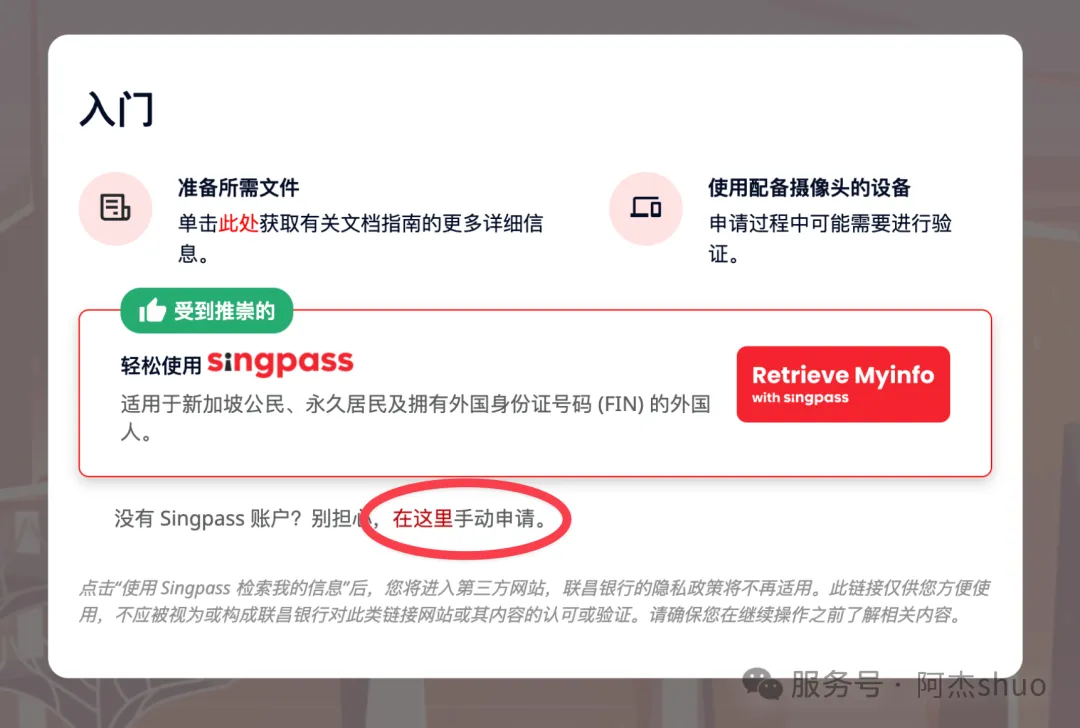Click the italic grey privacy disclaimer paragraph

pos(534,601)
